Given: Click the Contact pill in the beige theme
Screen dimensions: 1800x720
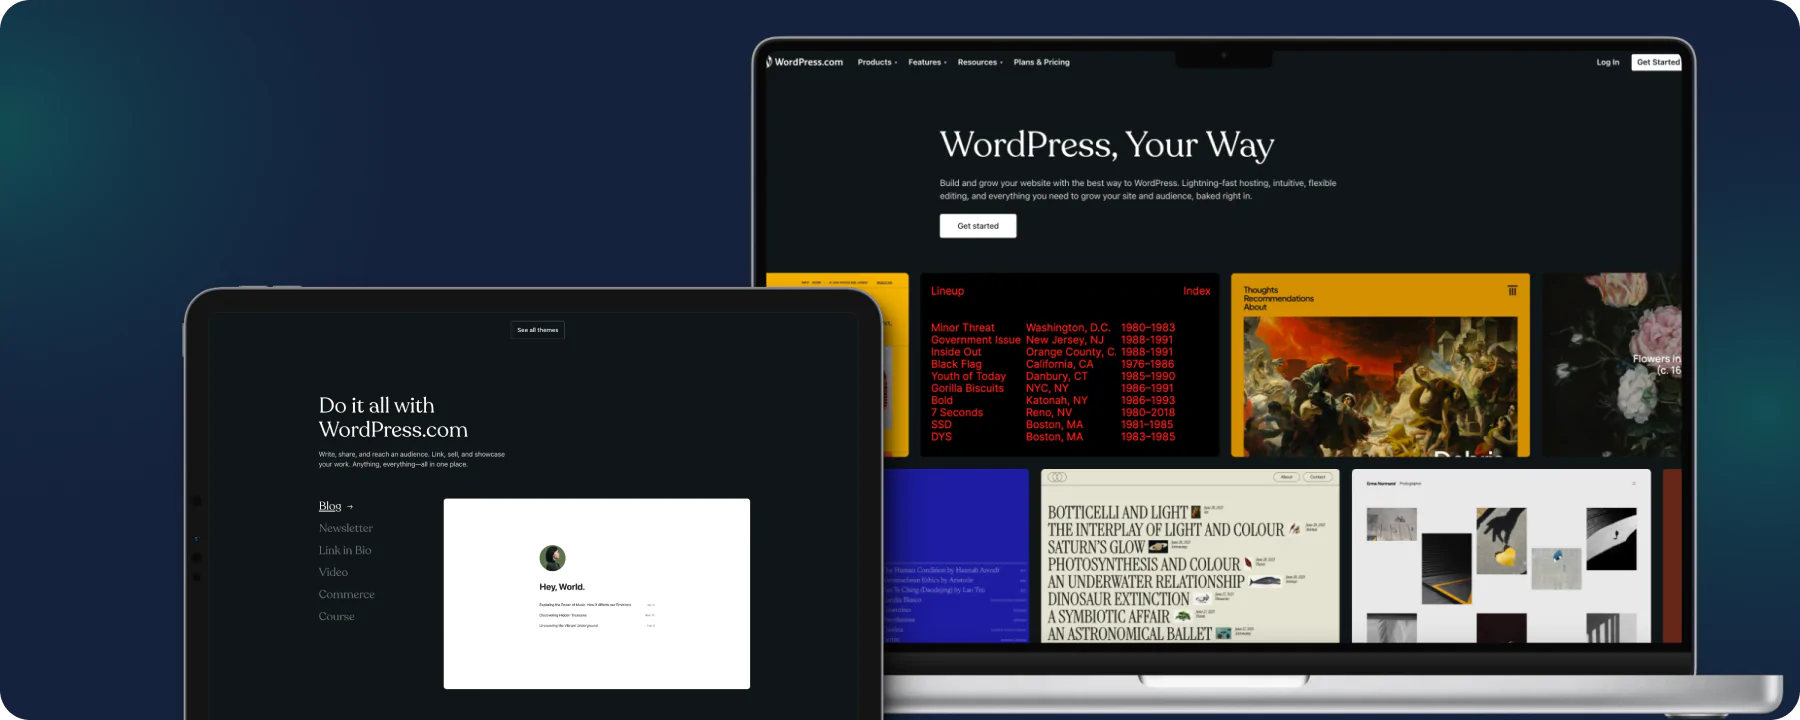Looking at the screenshot, I should [x=1318, y=477].
